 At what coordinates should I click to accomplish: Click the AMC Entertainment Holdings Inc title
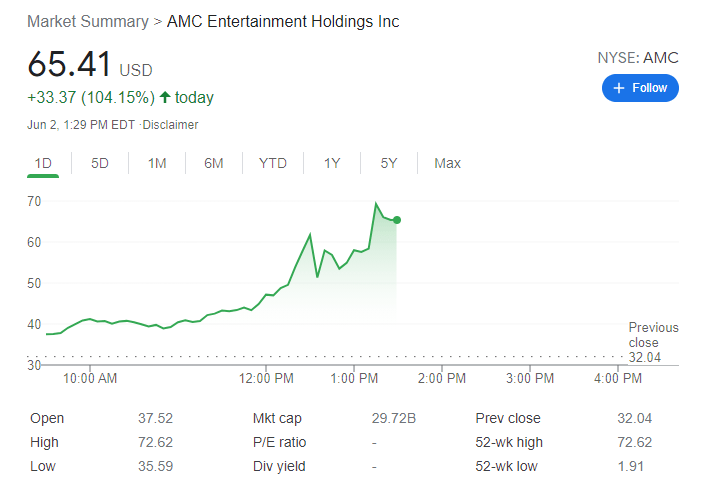pos(283,21)
